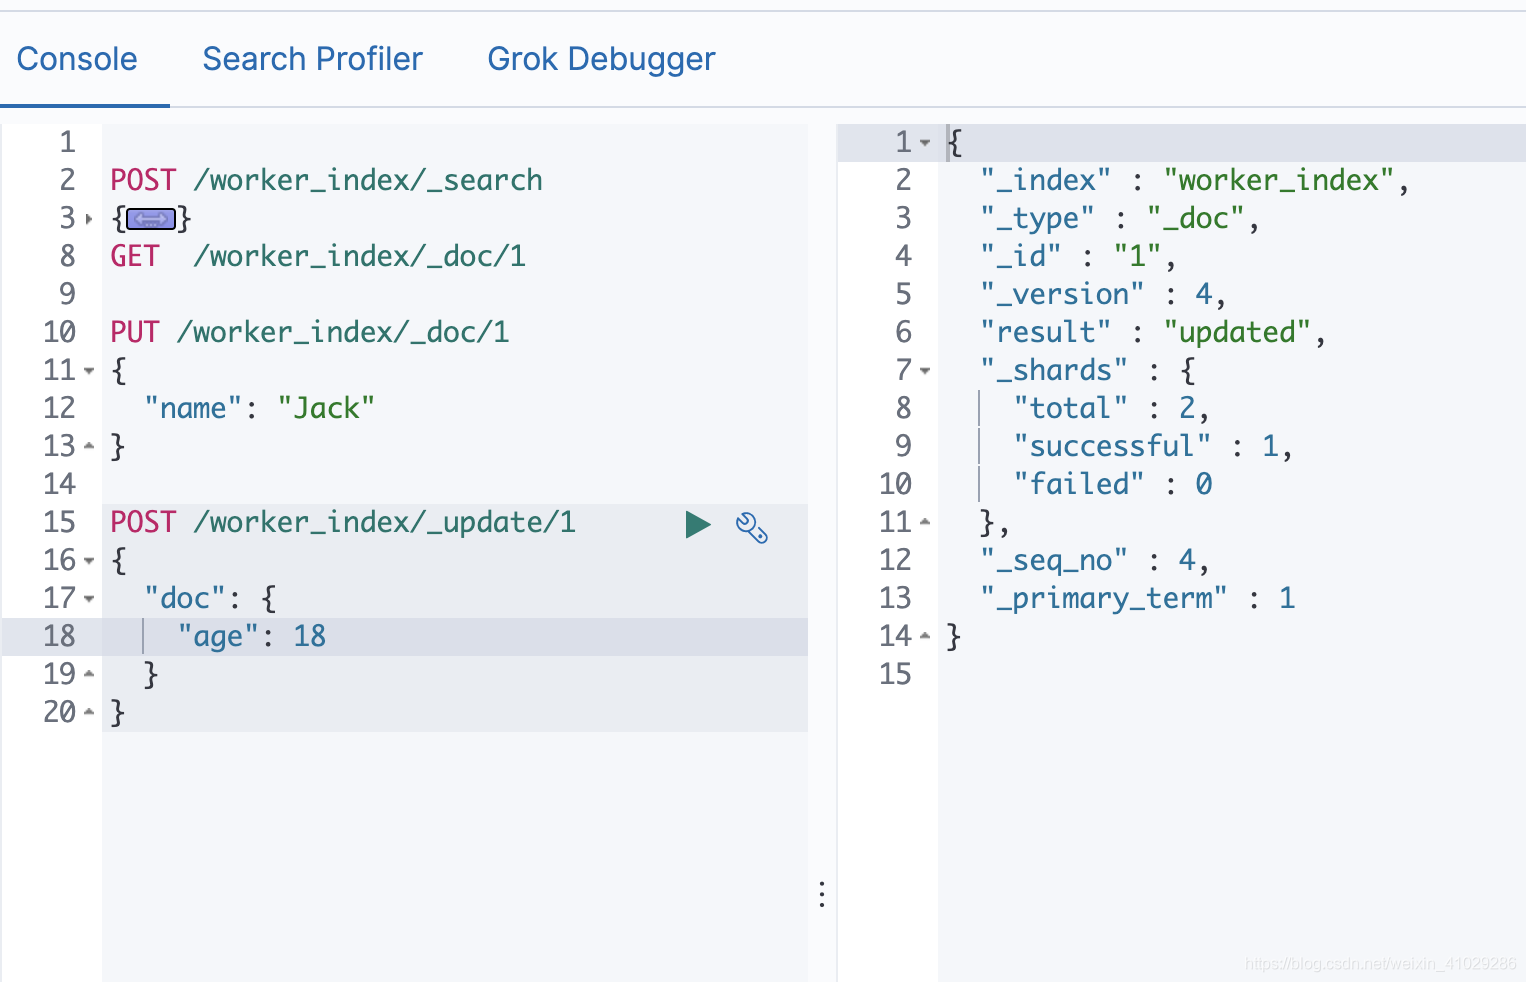The height and width of the screenshot is (982, 1526).
Task: Click the "_seq_no" : 4 response line
Action: coord(1095,560)
